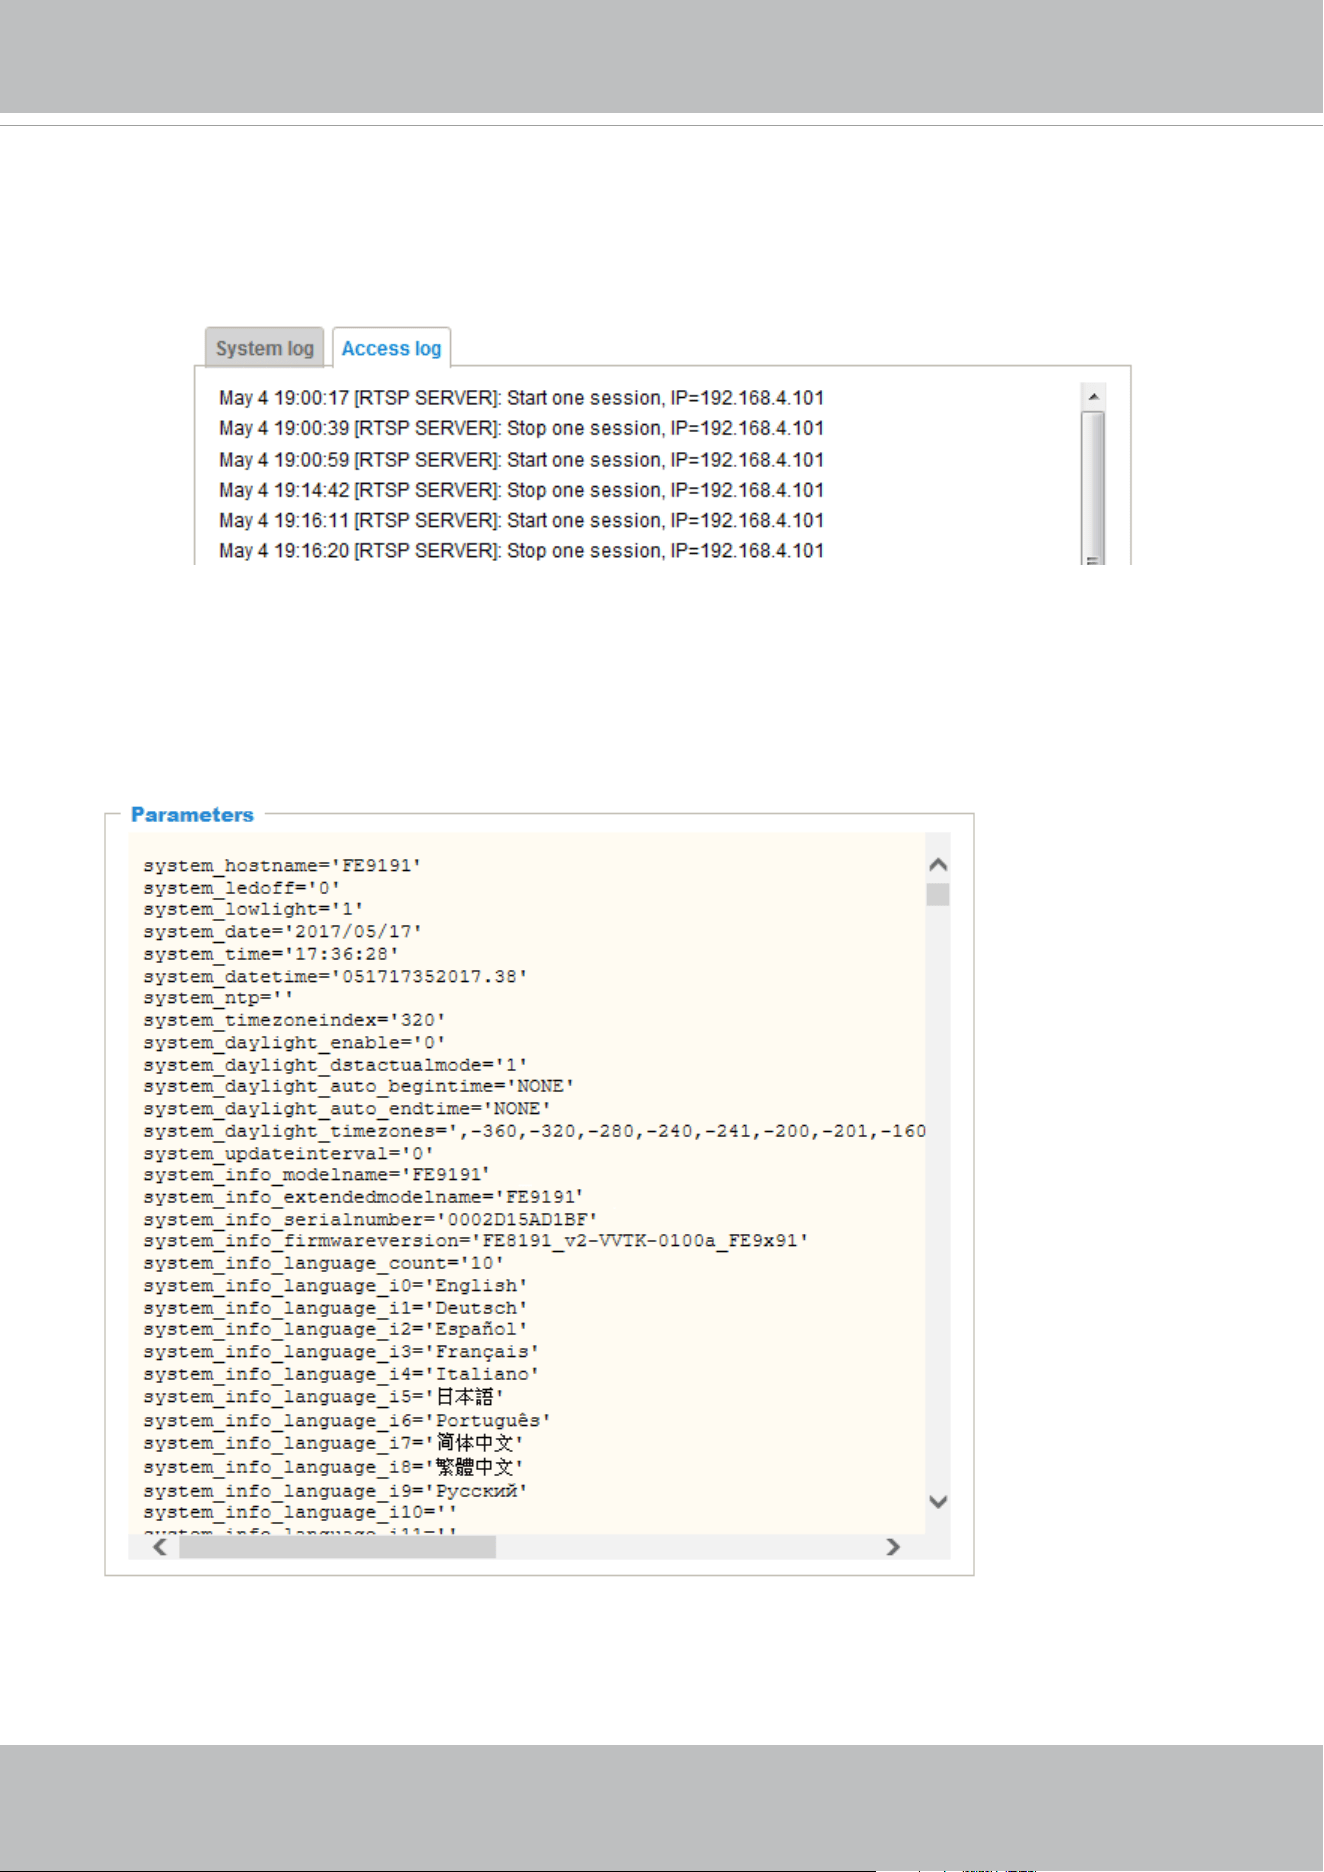Screen dimensions: 1324x1872
Task: Click the system_info_modelname='FE9191' line
Action: coord(317,1175)
